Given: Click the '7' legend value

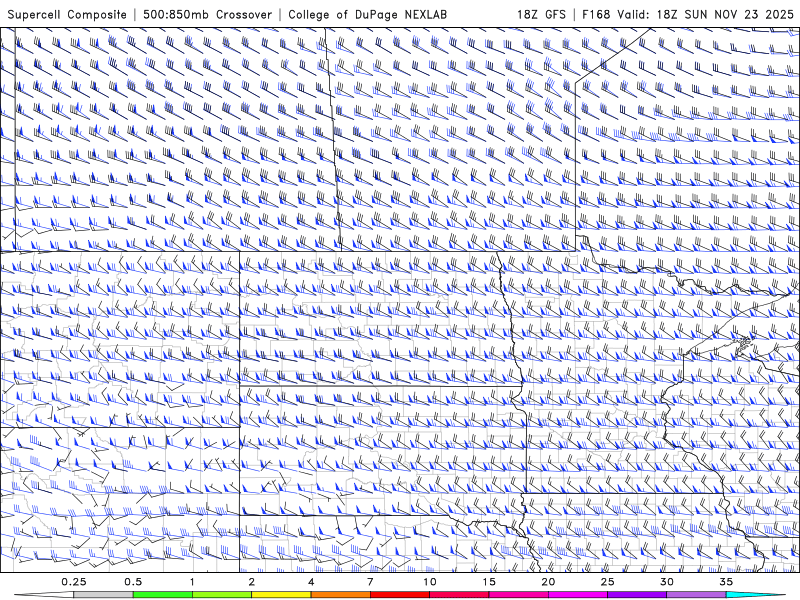Looking at the screenshot, I should click(370, 582).
